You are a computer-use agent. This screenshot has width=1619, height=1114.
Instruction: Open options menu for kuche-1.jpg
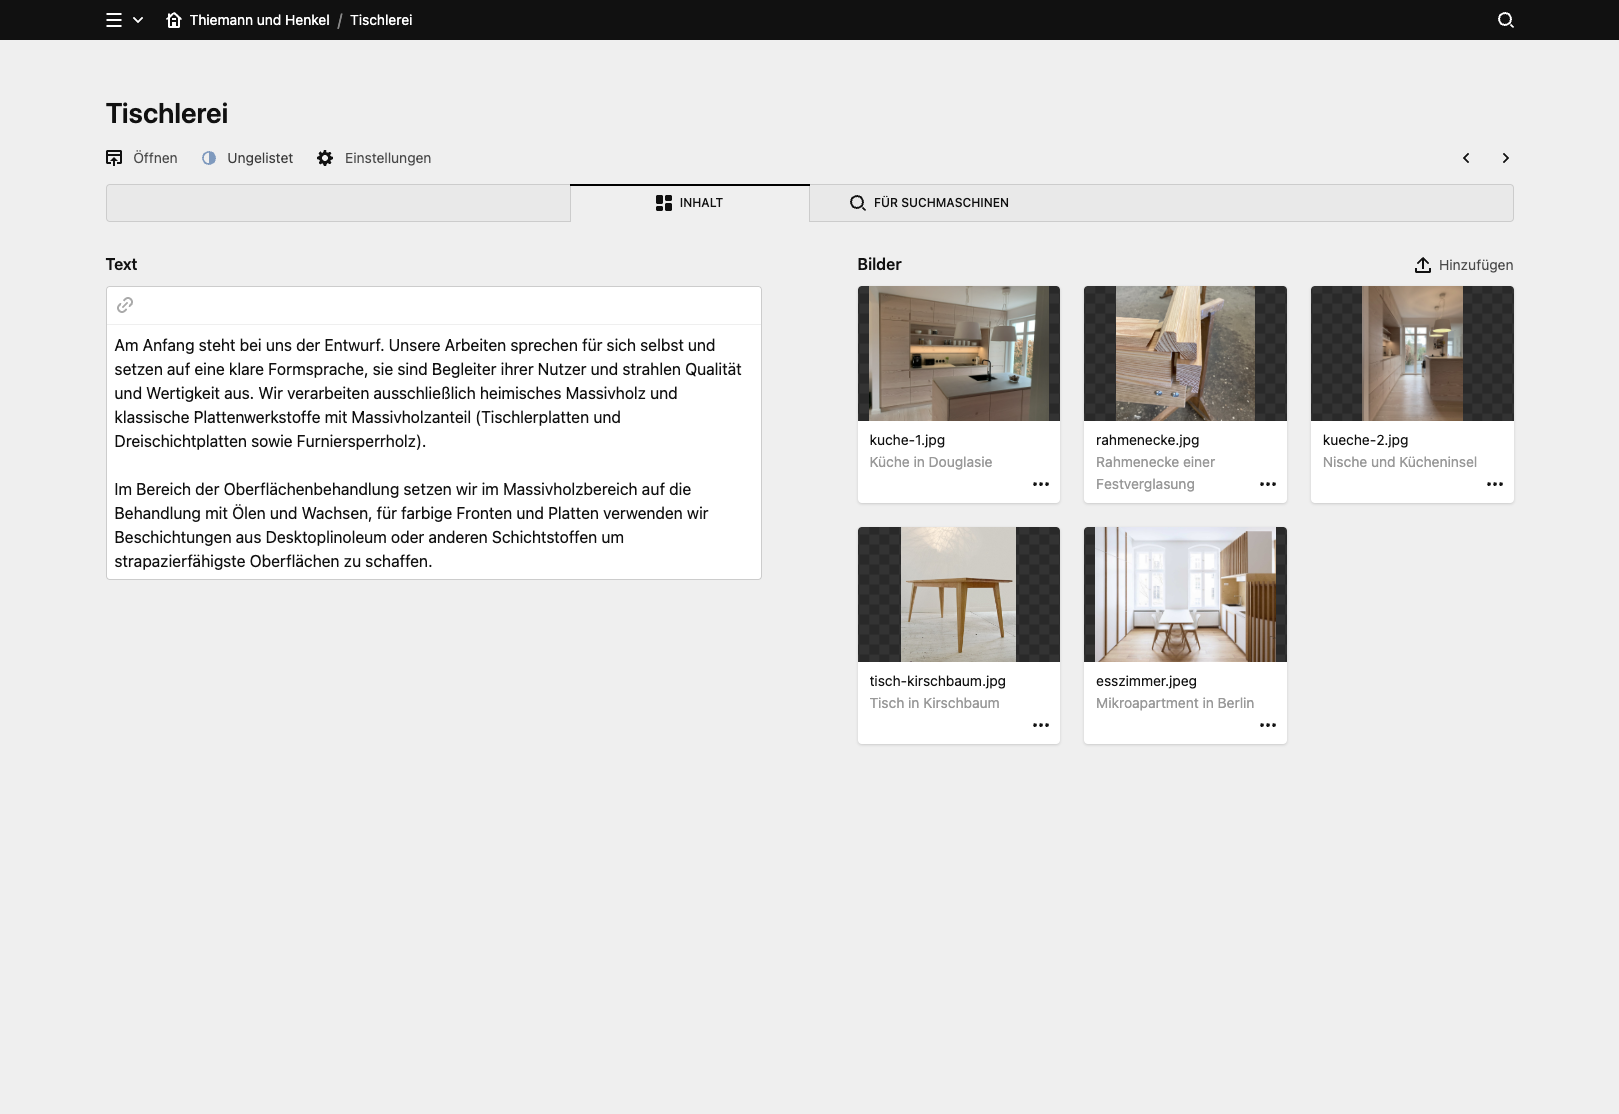coord(1041,484)
